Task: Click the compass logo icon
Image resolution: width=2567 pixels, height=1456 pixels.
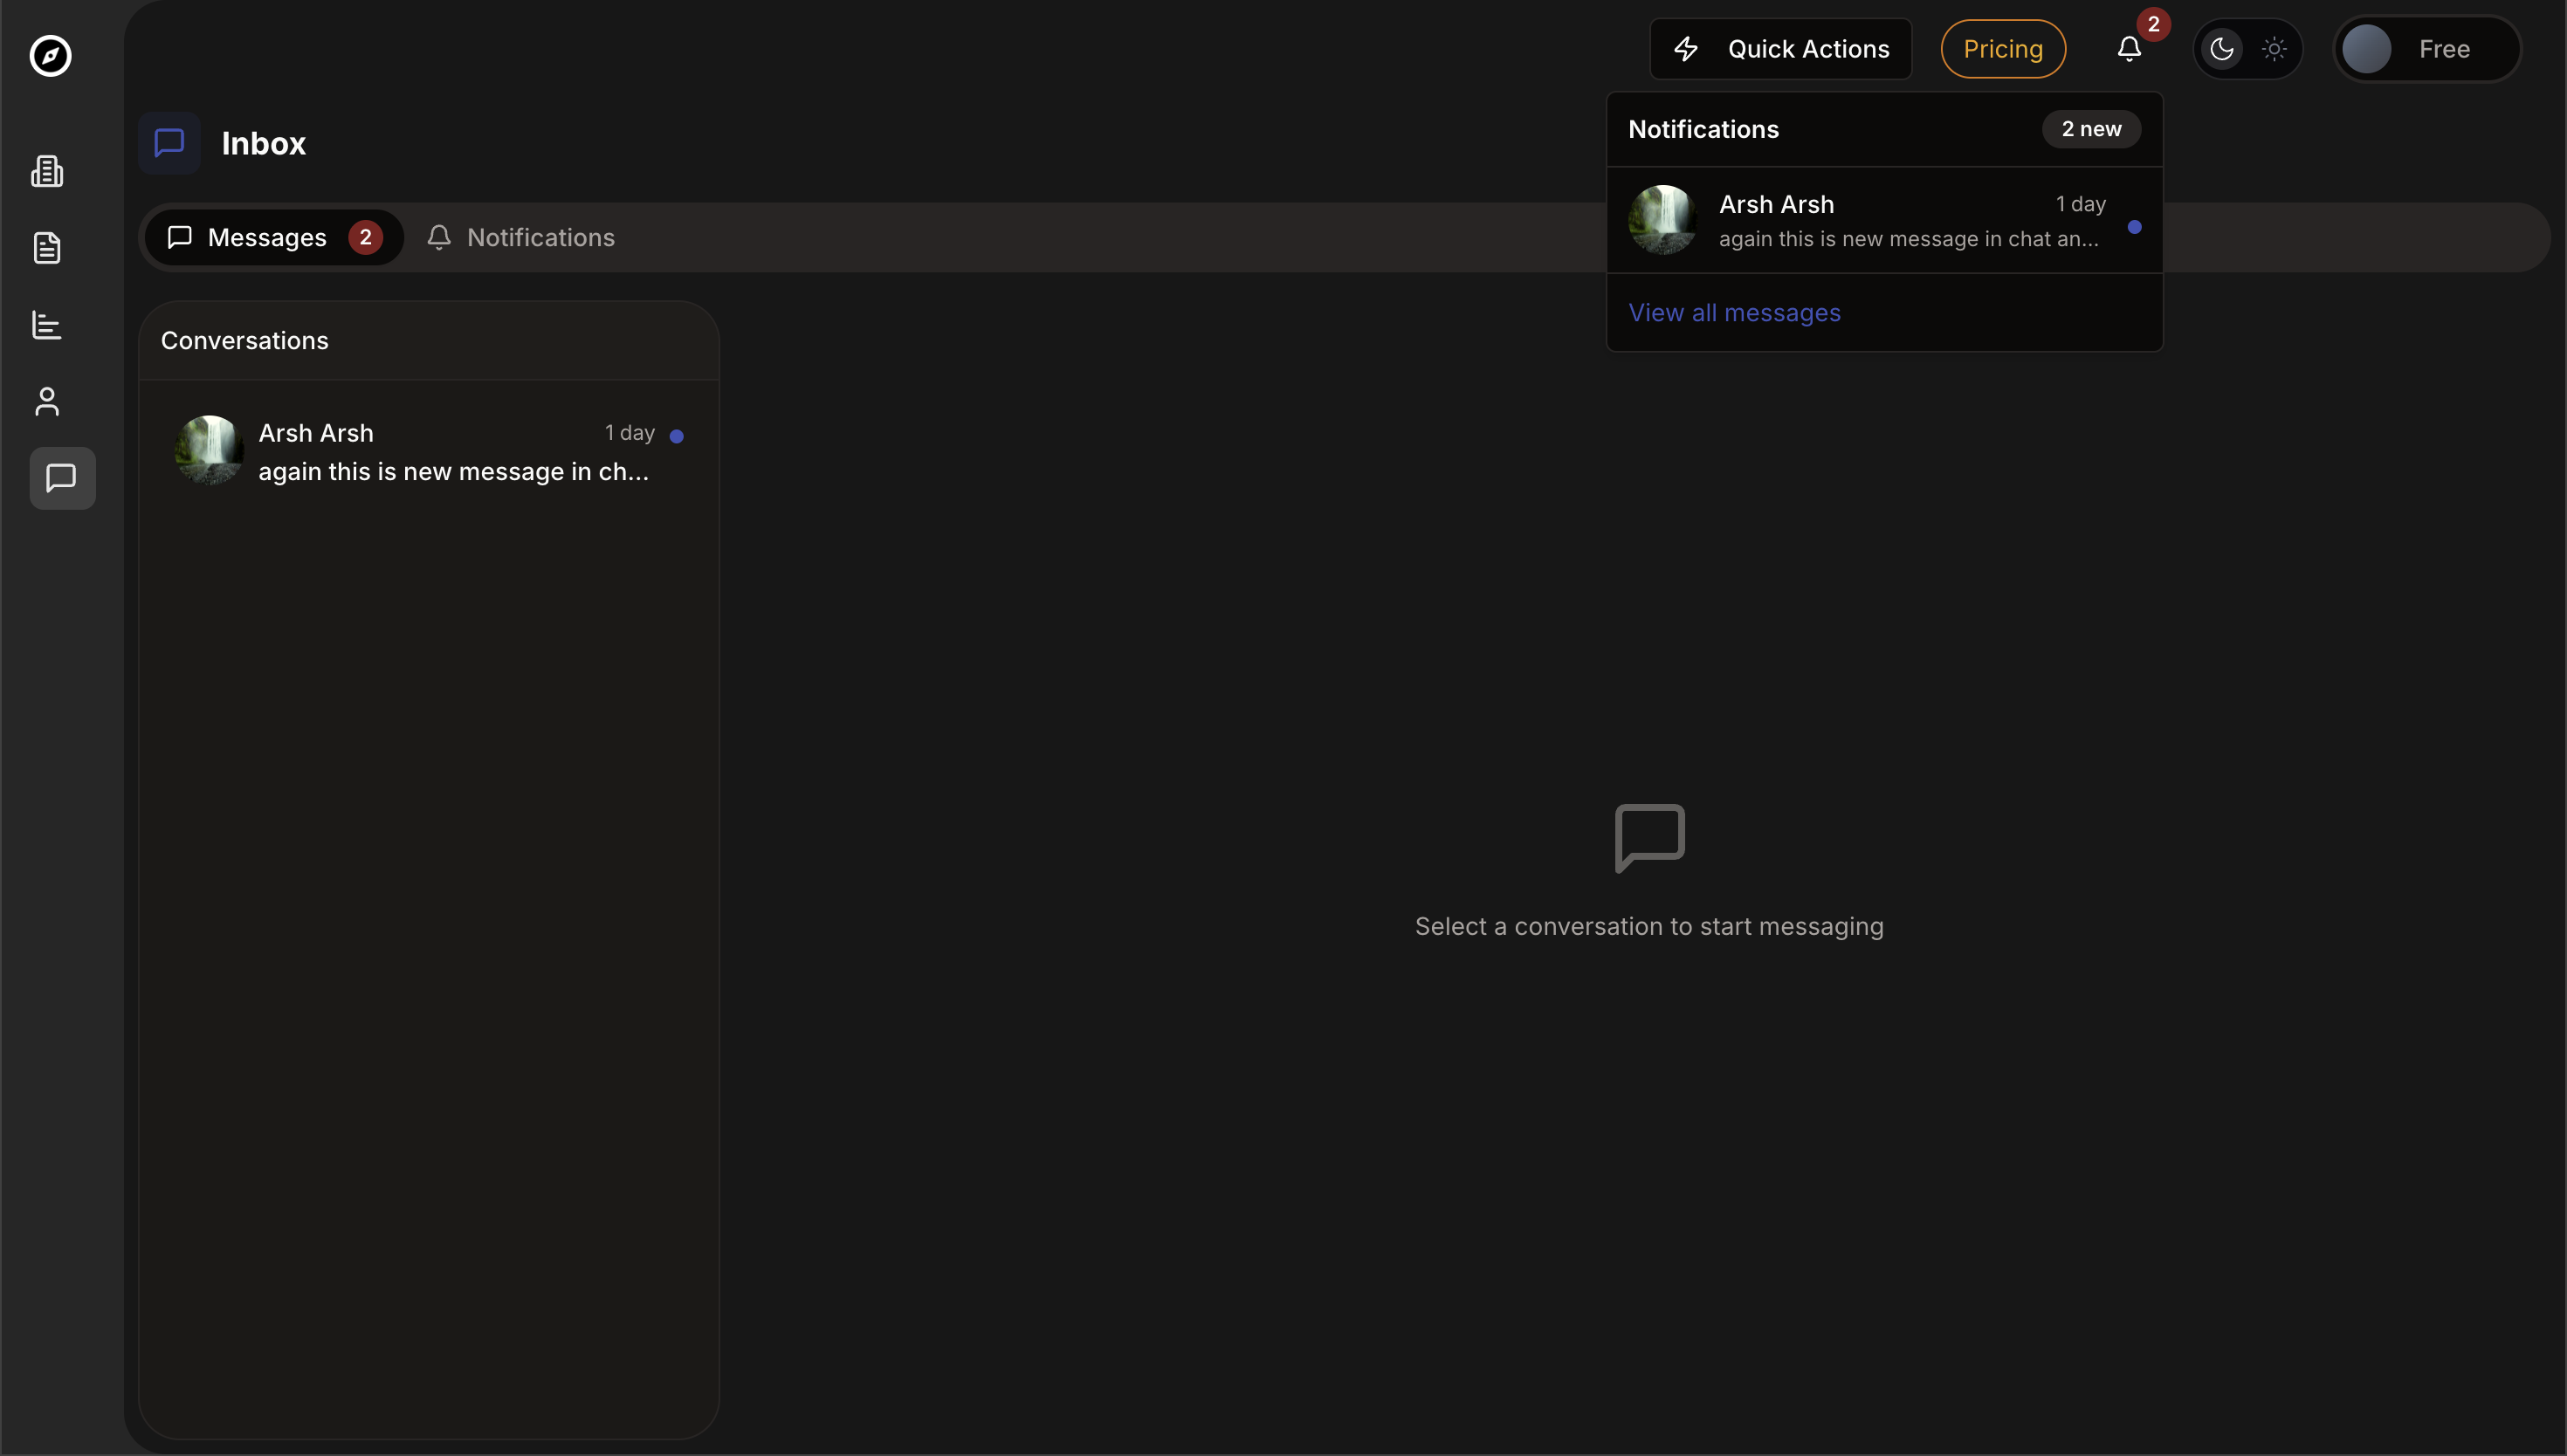Action: coord(50,55)
